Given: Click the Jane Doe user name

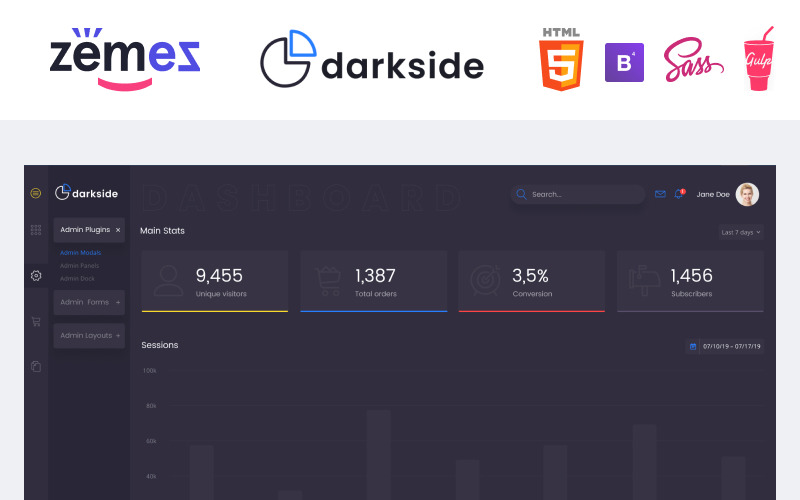Looking at the screenshot, I should [713, 194].
